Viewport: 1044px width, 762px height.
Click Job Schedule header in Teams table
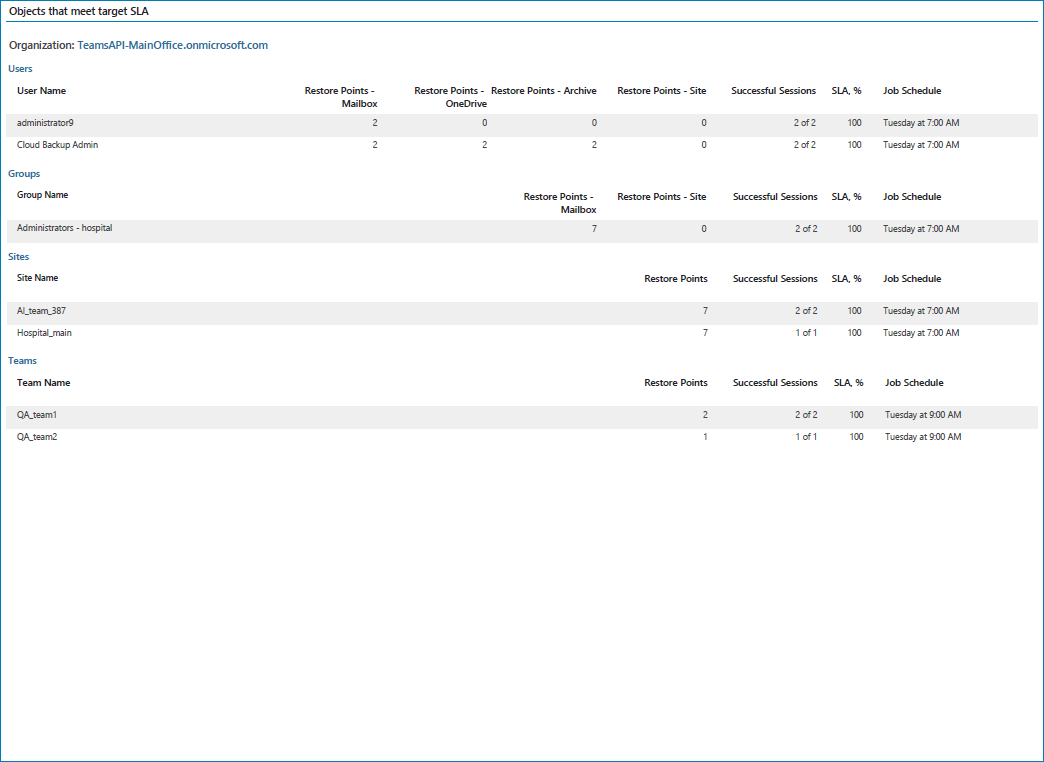[914, 382]
